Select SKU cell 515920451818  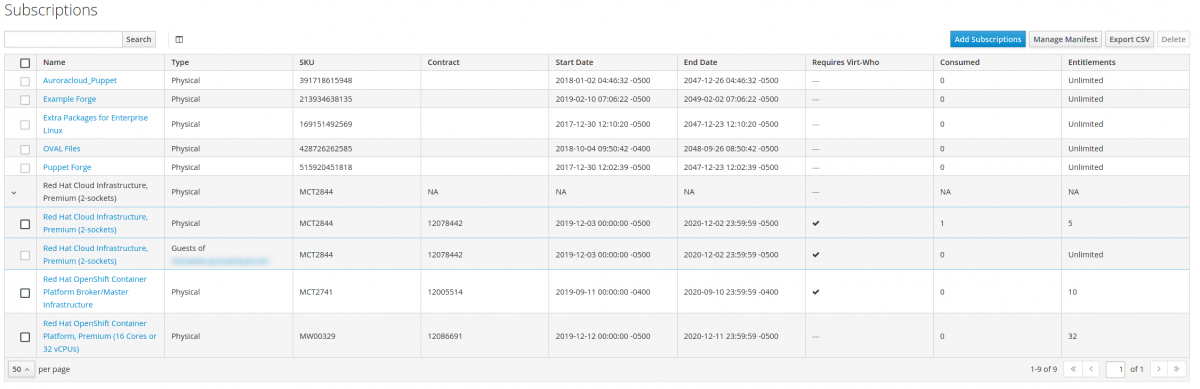click(x=325, y=167)
